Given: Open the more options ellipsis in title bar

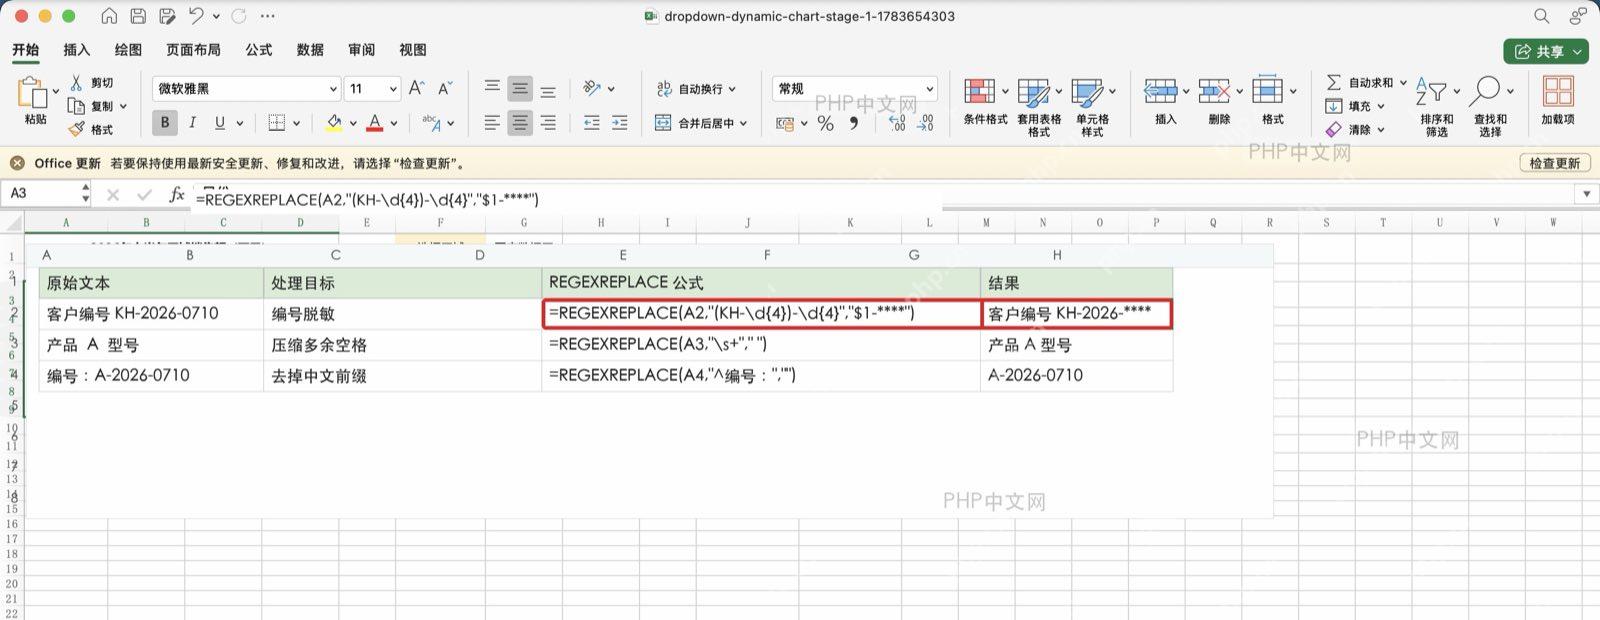Looking at the screenshot, I should [x=267, y=16].
